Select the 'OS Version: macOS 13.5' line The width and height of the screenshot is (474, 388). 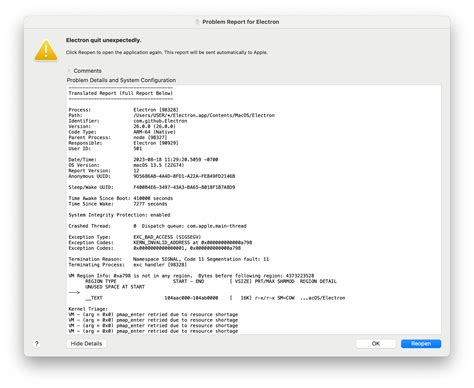tap(126, 165)
